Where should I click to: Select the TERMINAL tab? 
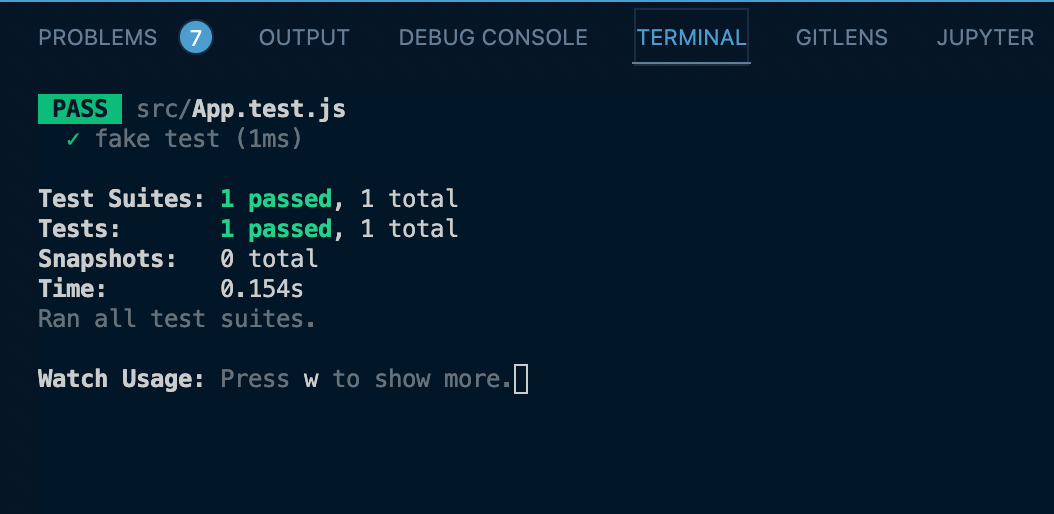coord(691,38)
